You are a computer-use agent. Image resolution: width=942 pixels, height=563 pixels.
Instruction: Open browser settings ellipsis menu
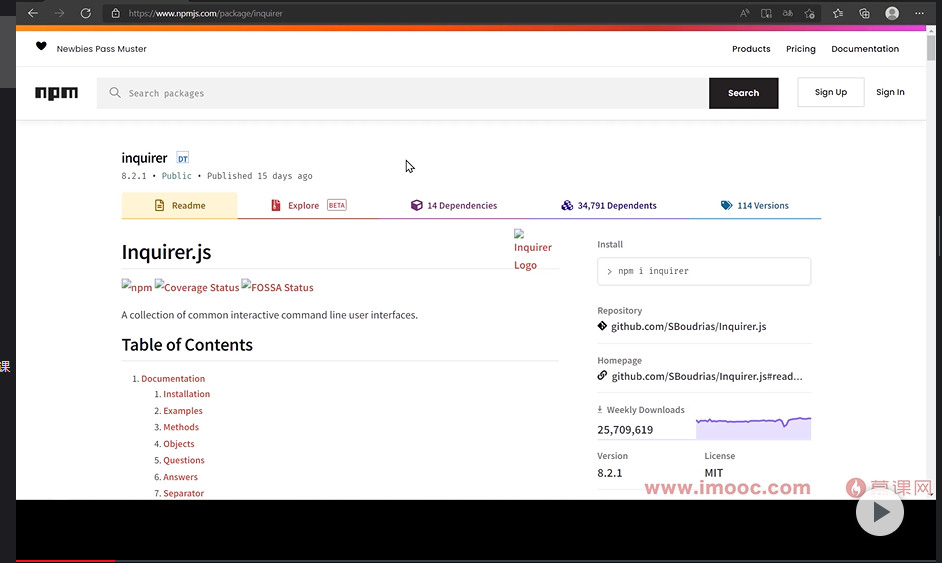pos(919,13)
